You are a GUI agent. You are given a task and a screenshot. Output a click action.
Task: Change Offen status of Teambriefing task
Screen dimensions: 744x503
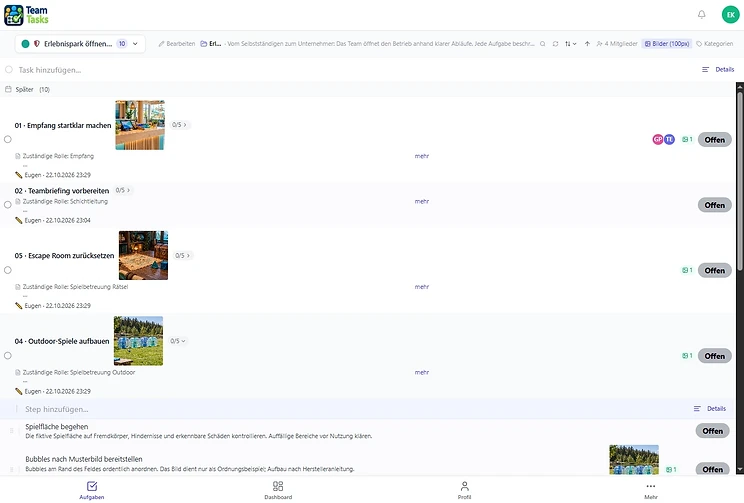(715, 205)
